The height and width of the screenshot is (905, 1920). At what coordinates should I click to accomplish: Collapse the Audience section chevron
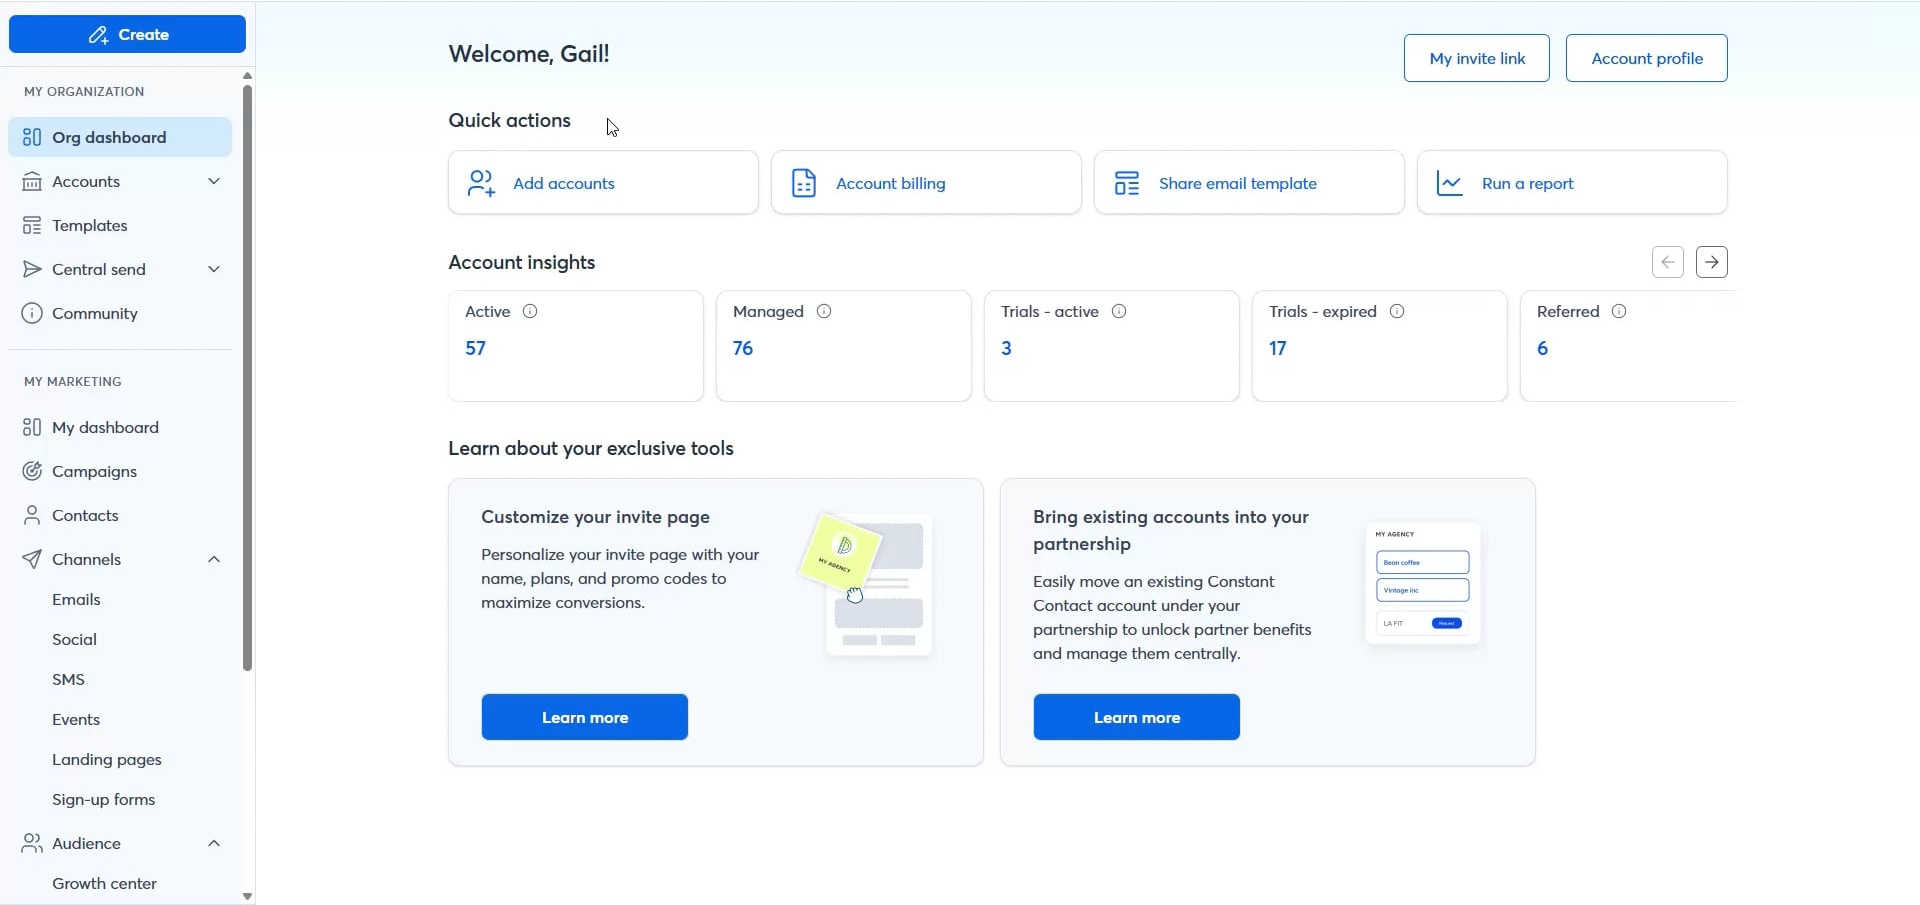tap(213, 843)
